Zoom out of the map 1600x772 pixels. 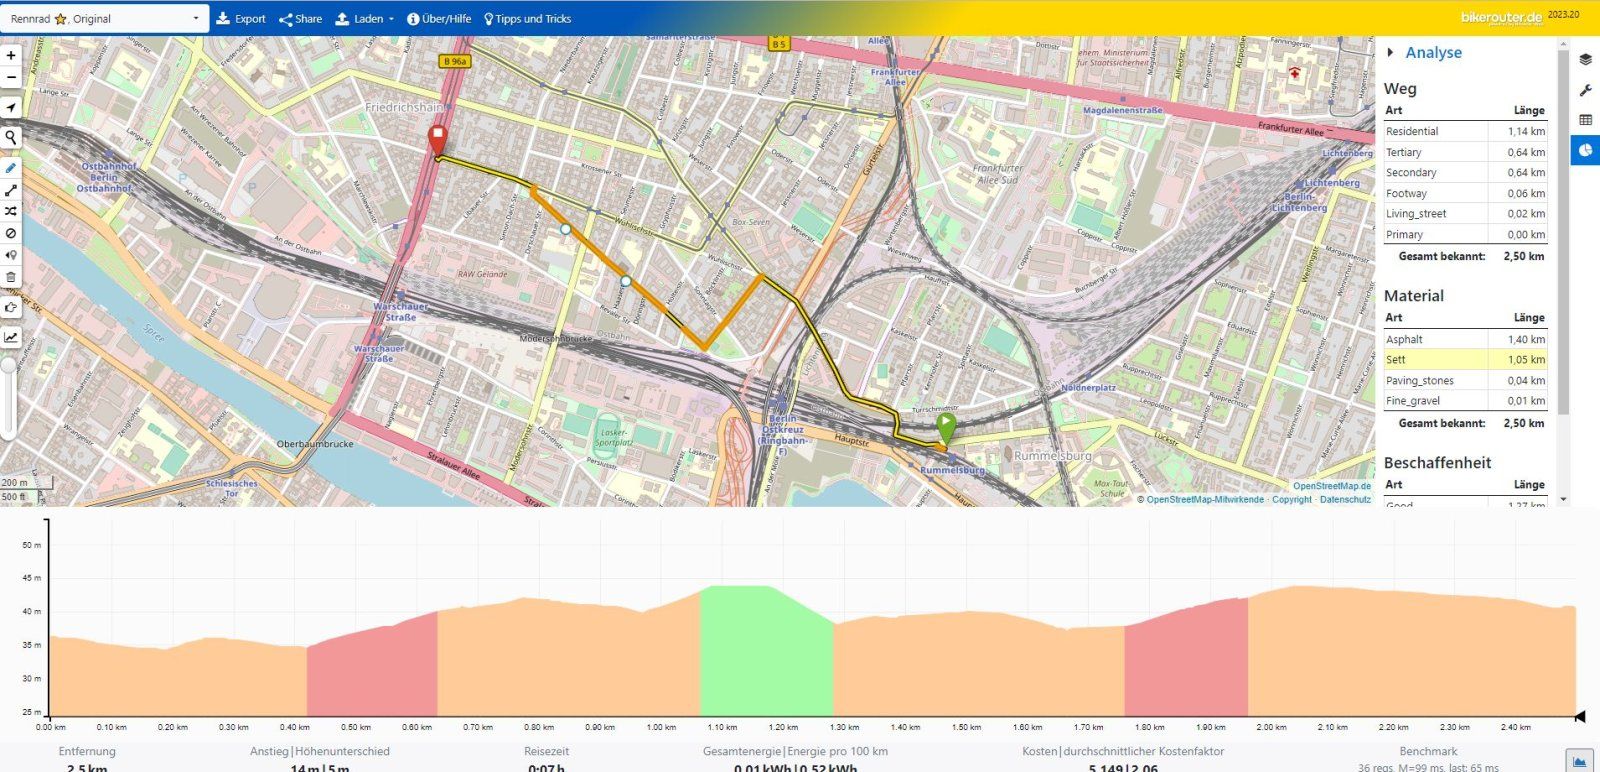click(x=11, y=78)
